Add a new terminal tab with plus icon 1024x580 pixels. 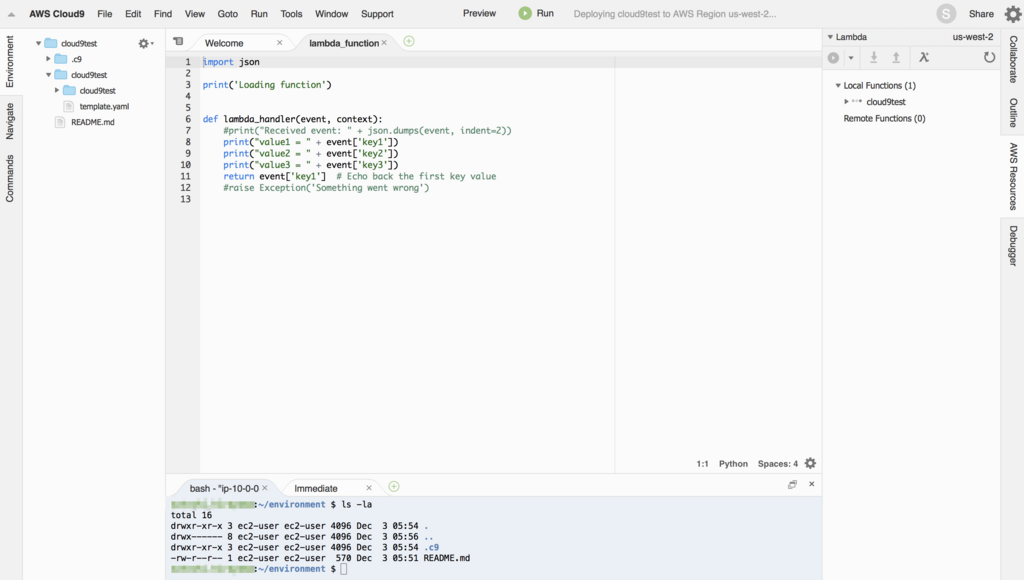(394, 487)
